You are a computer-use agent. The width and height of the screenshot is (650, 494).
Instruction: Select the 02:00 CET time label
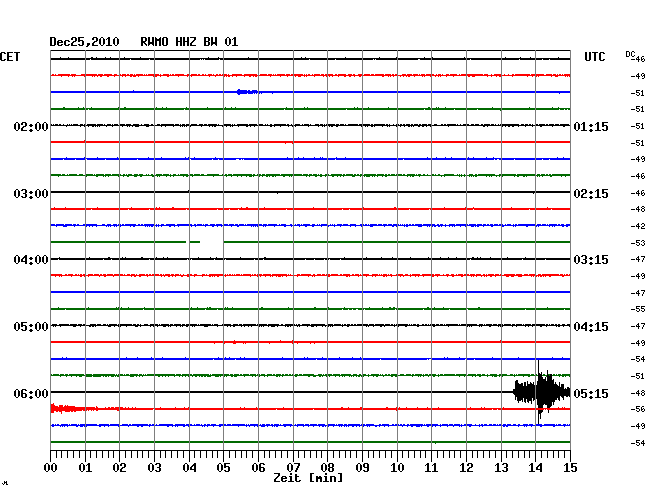click(x=31, y=126)
